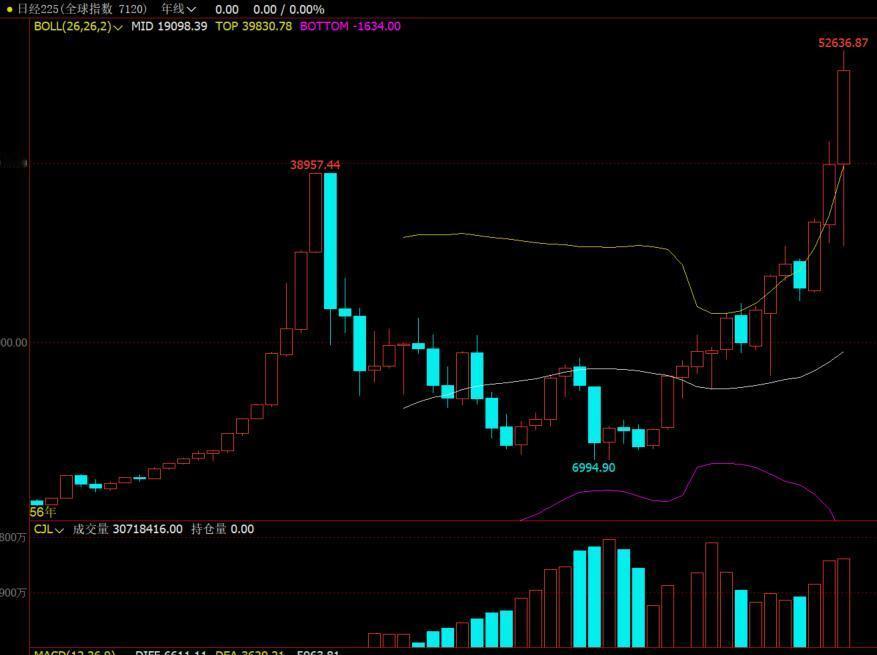Open the CJL indicator dropdown
This screenshot has width=877, height=655.
pos(49,529)
